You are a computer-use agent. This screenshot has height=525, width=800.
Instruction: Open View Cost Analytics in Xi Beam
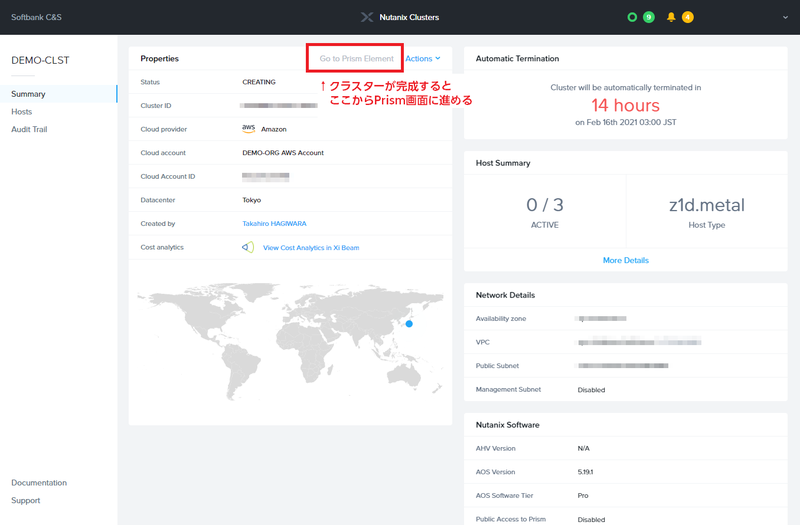tap(311, 247)
